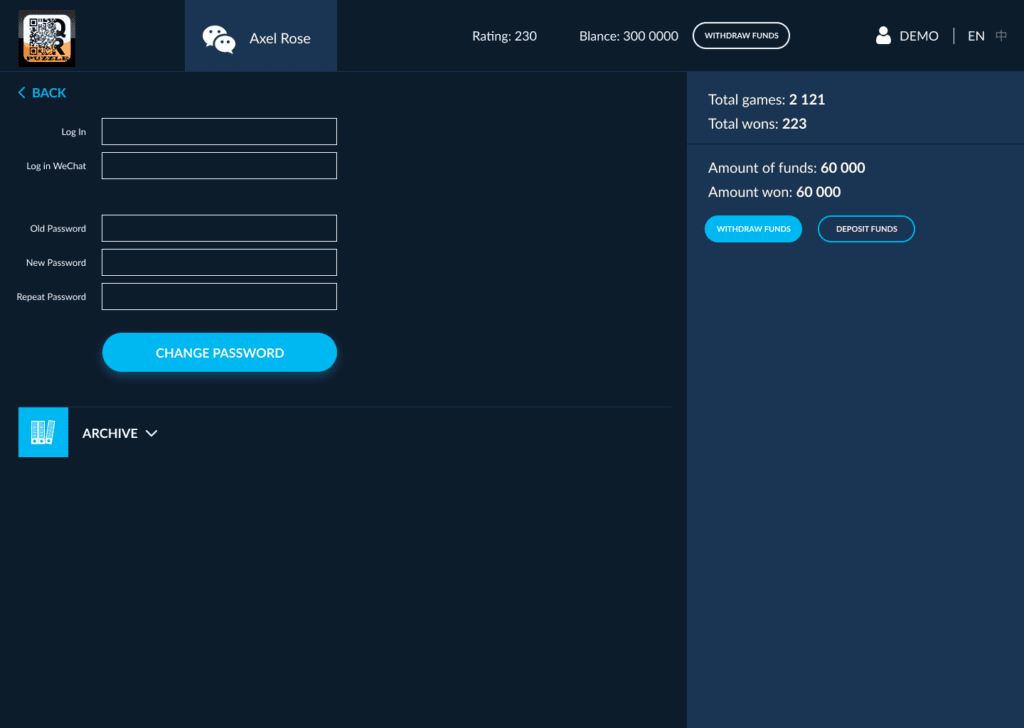Image resolution: width=1024 pixels, height=728 pixels.
Task: Open the Axel Rose tab
Action: pyautogui.click(x=261, y=36)
